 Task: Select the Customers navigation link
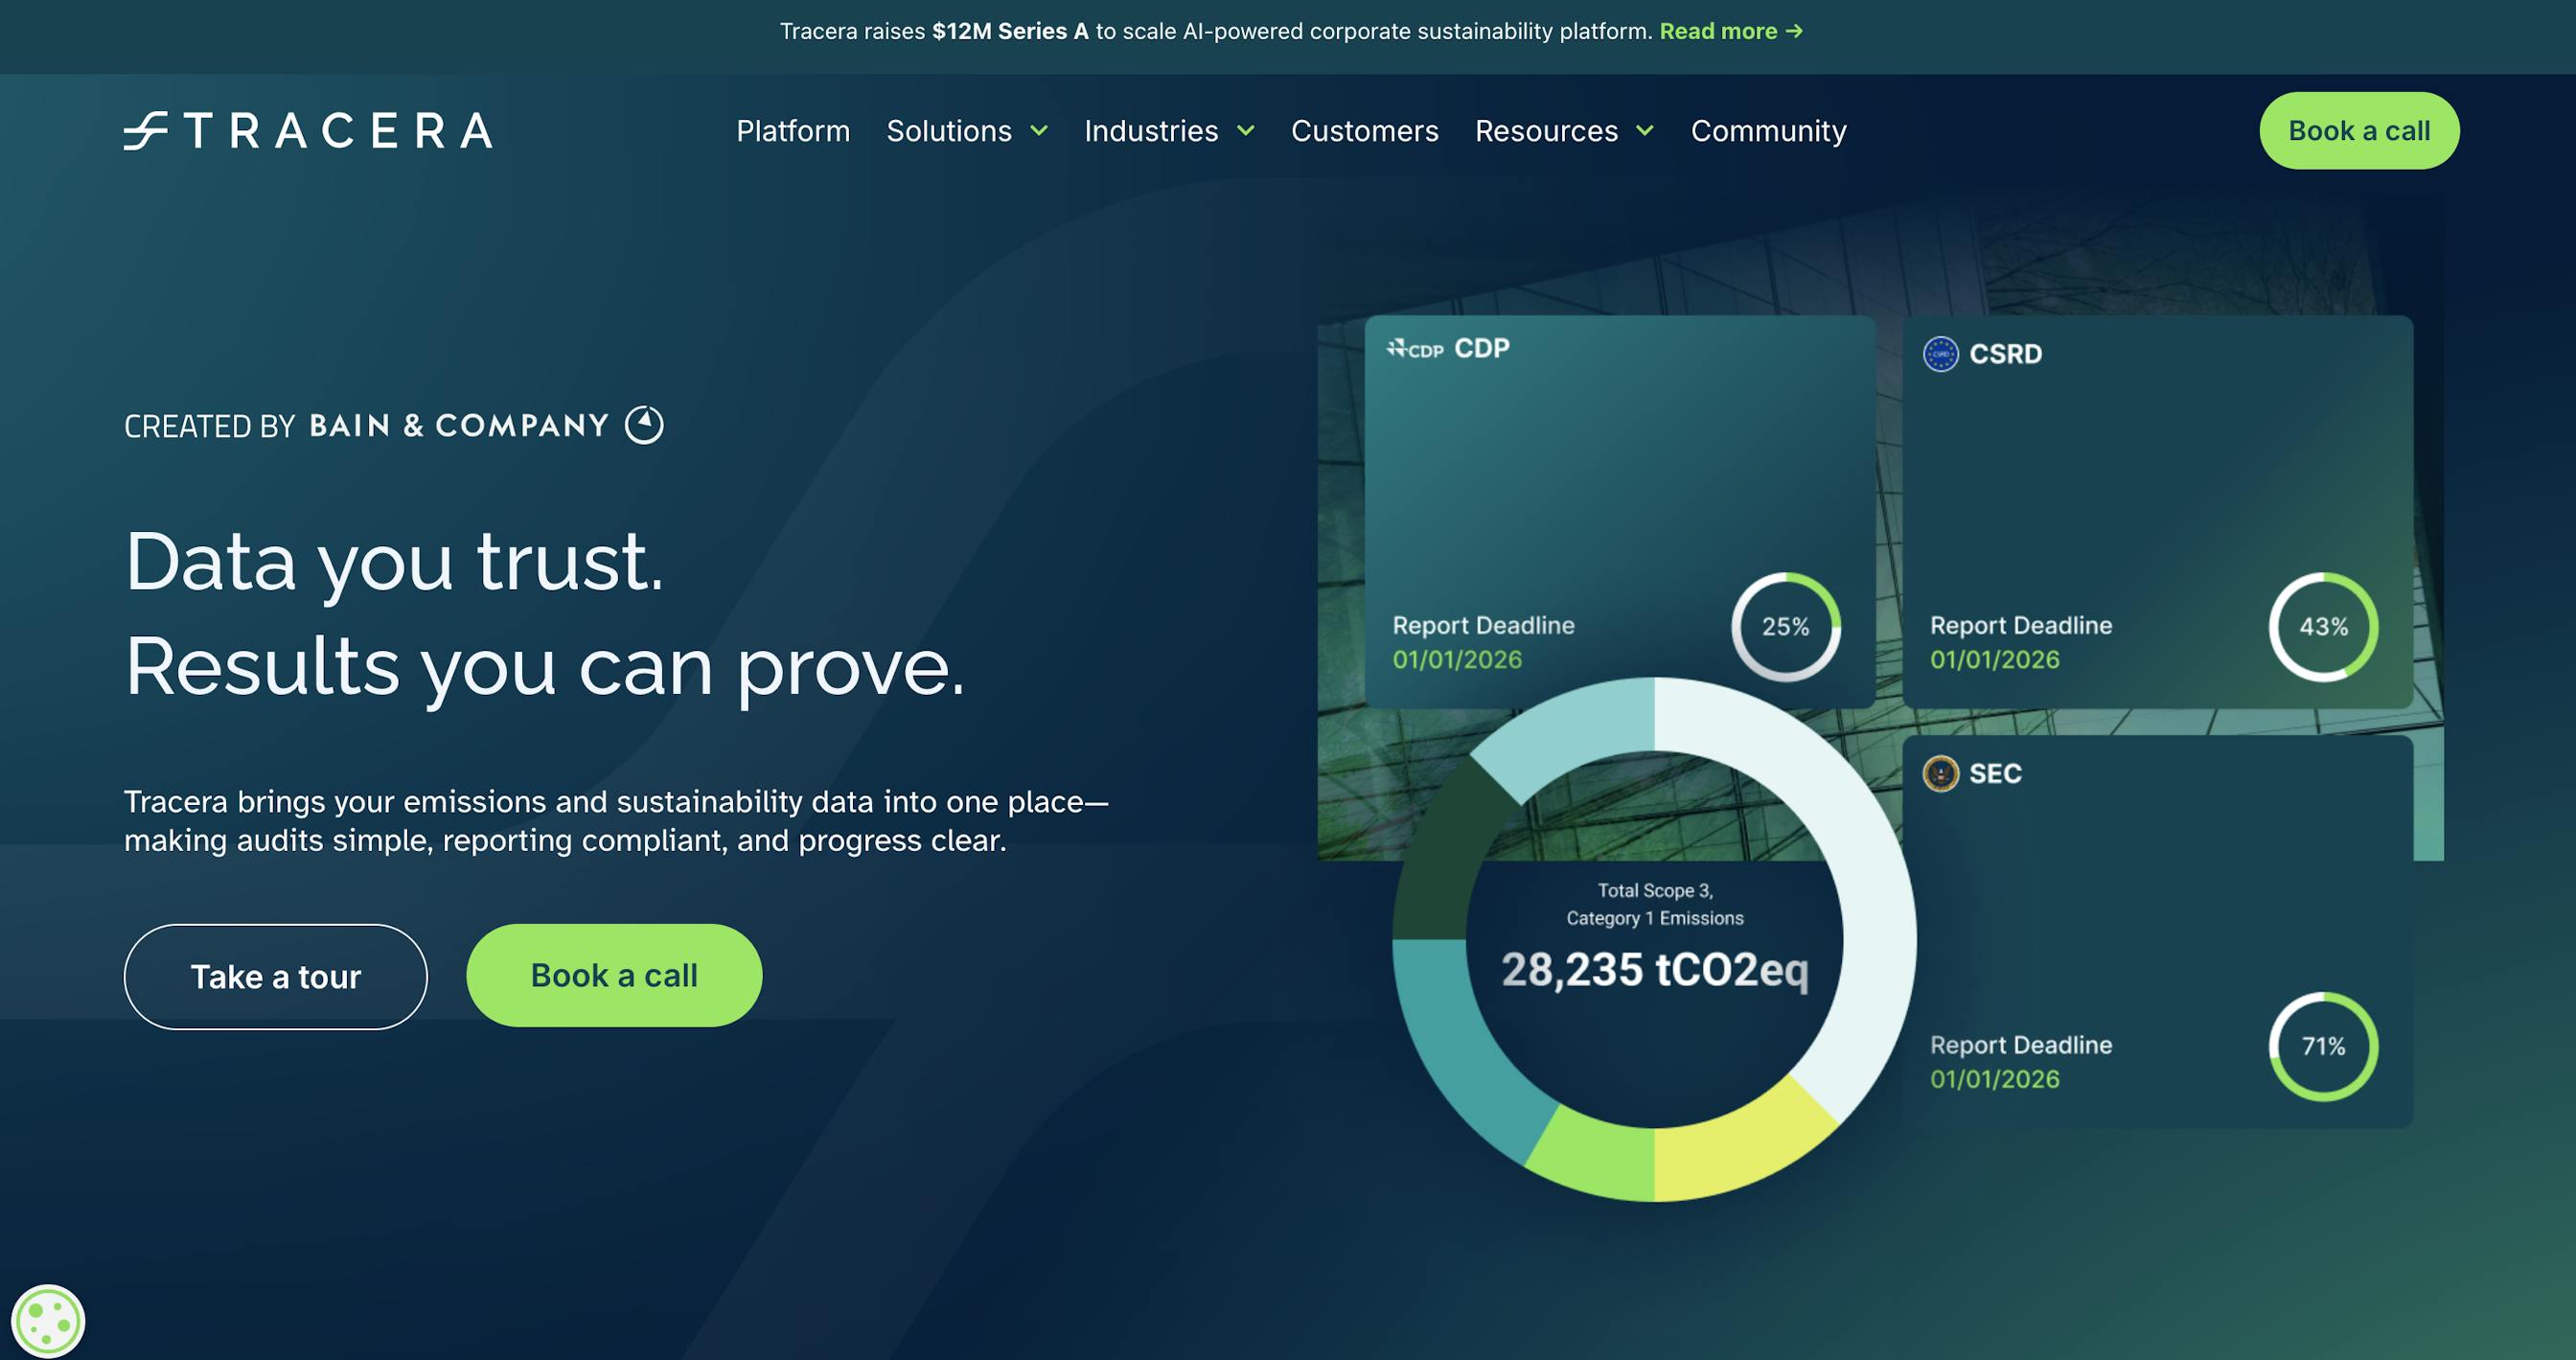pyautogui.click(x=1364, y=131)
